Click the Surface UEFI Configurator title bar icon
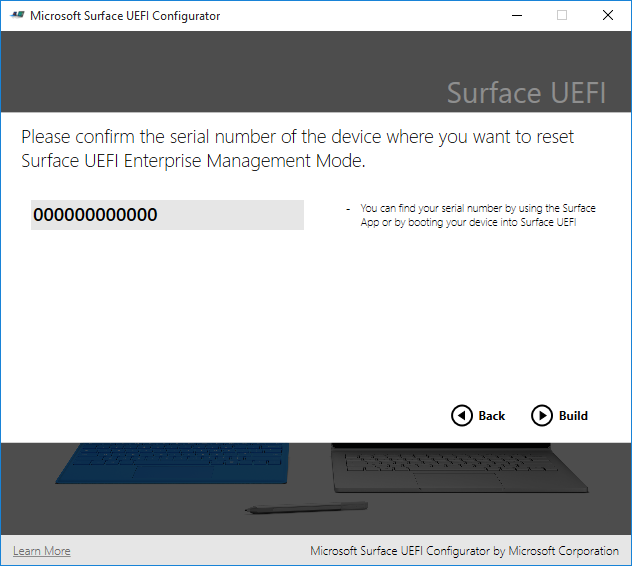The image size is (632, 566). (17, 15)
